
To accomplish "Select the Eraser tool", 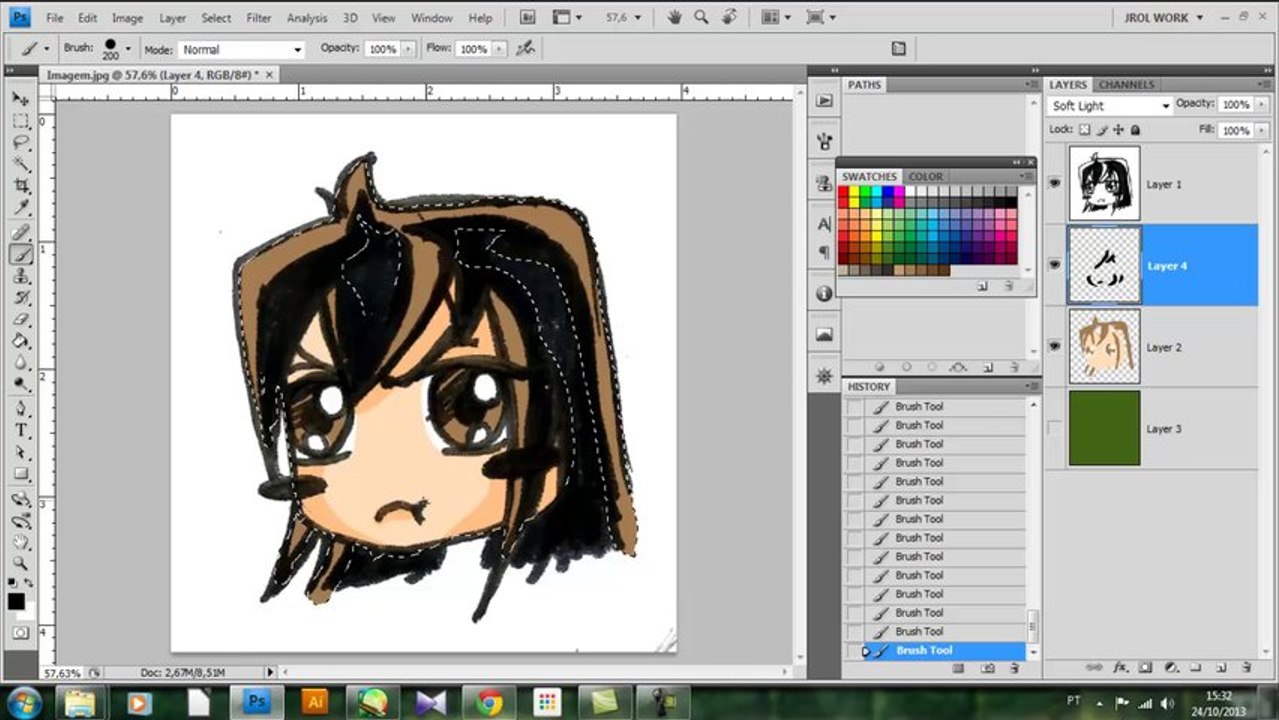I will coord(20,321).
